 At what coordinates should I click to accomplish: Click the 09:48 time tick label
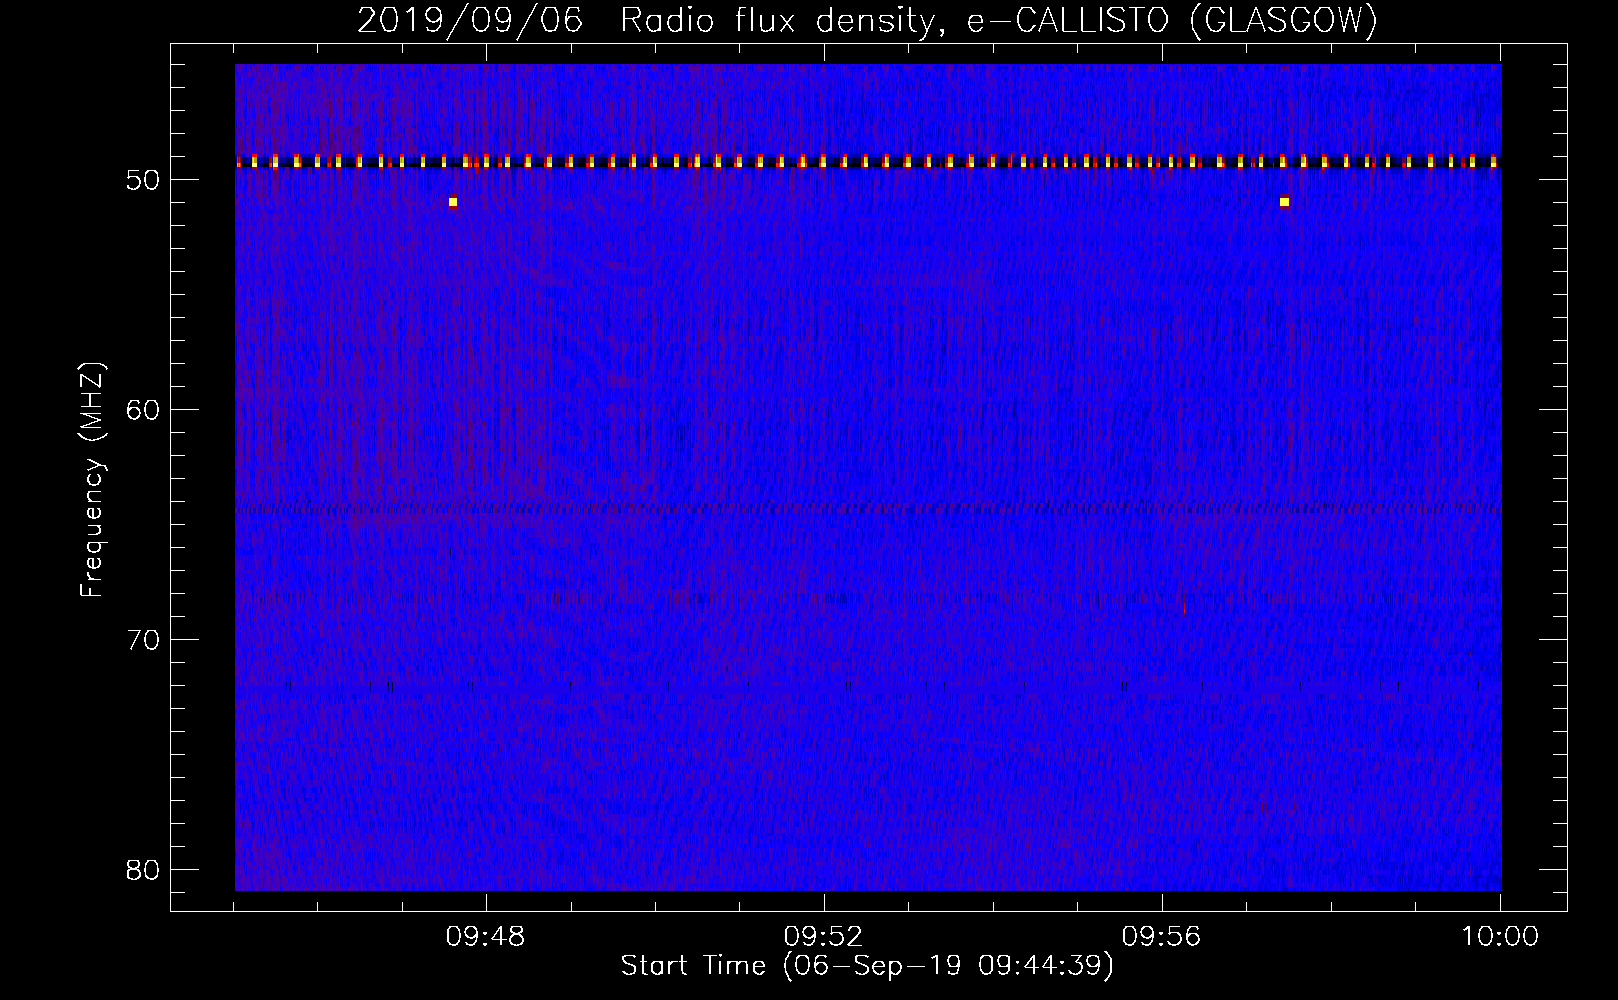pos(485,937)
